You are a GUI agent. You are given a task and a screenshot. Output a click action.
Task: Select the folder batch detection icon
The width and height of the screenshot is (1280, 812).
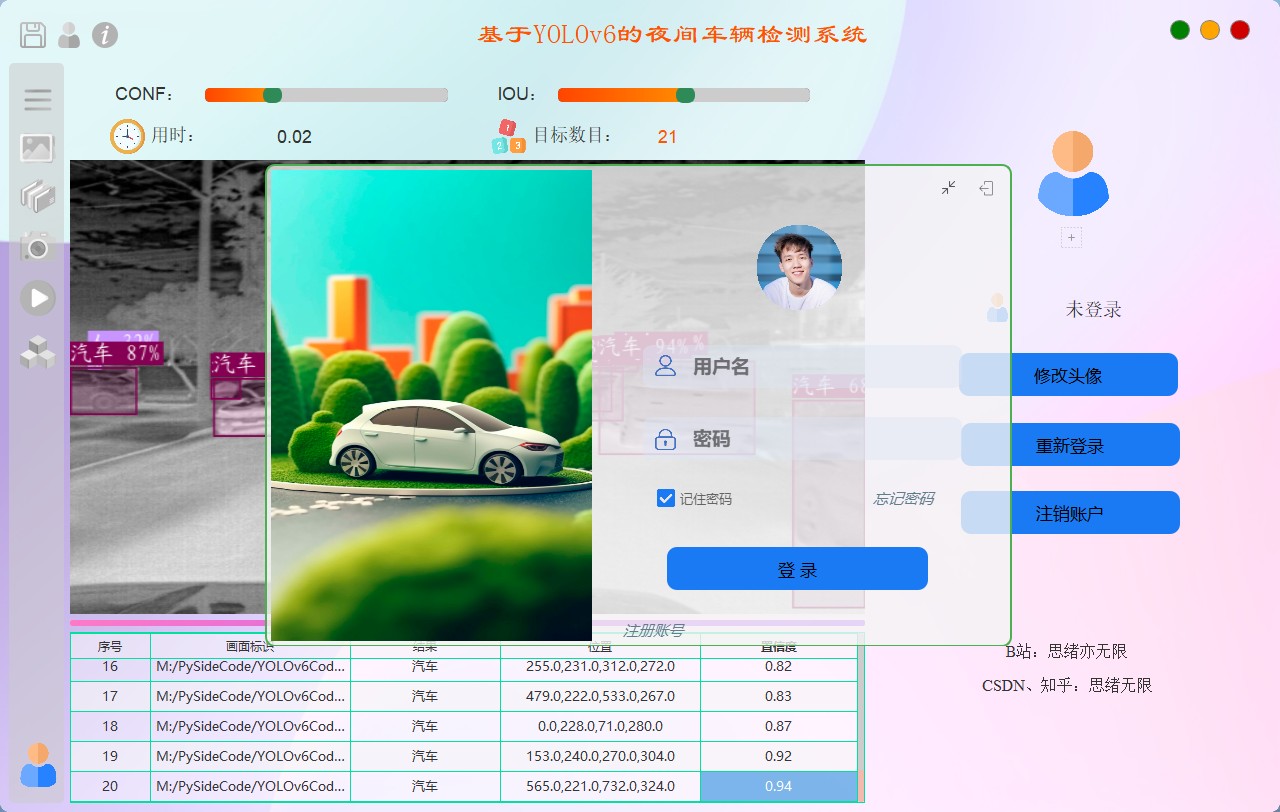pos(37,196)
